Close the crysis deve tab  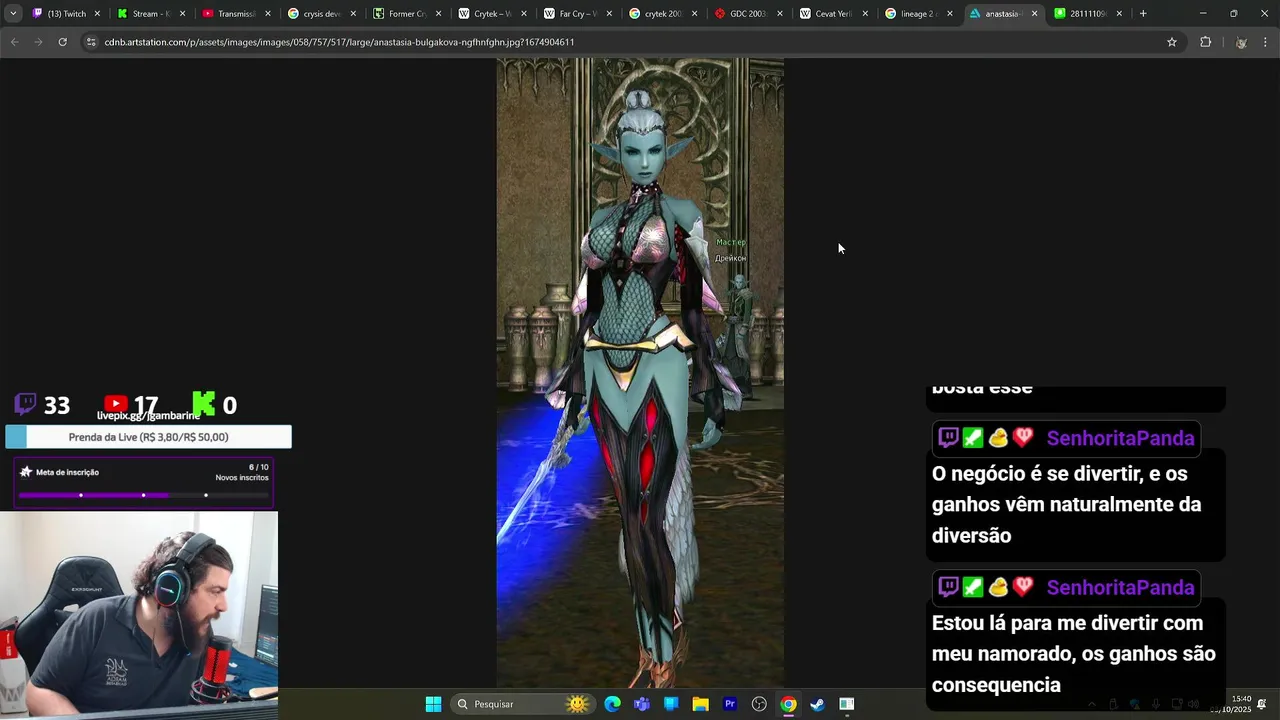point(353,14)
